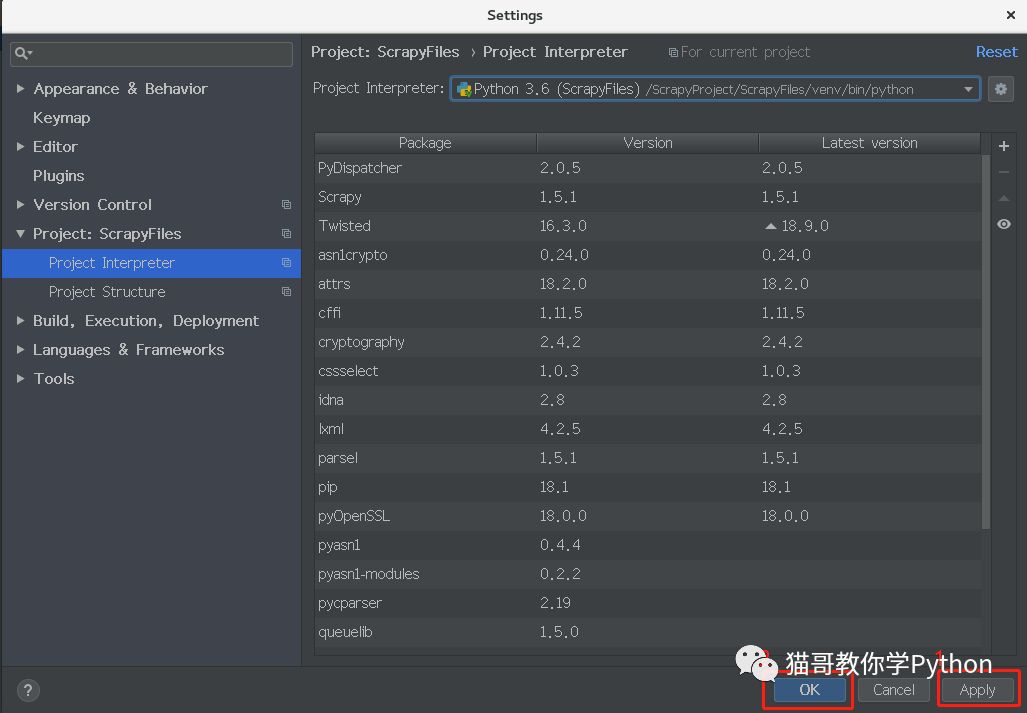Sort by Package column header
This screenshot has width=1027, height=713.
tap(425, 143)
